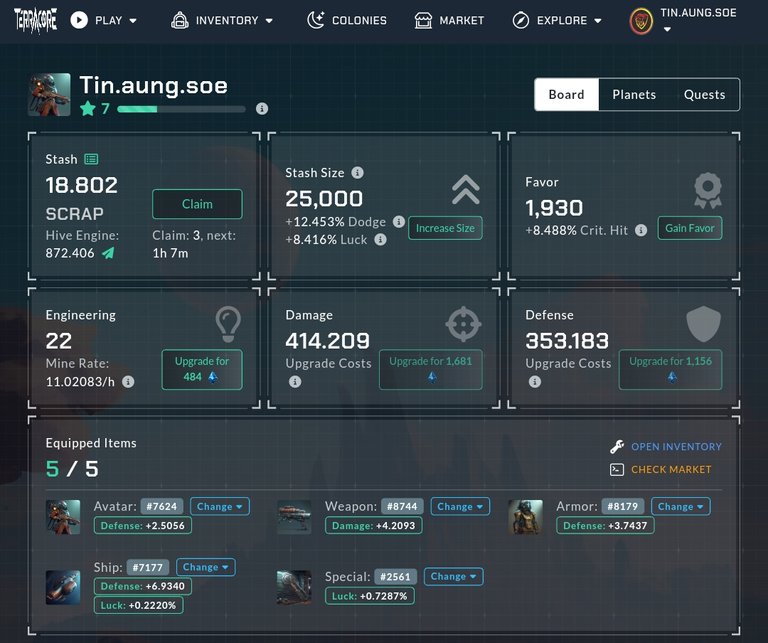This screenshot has width=768, height=643.
Task: Open the Stash list icon
Action: [91, 159]
